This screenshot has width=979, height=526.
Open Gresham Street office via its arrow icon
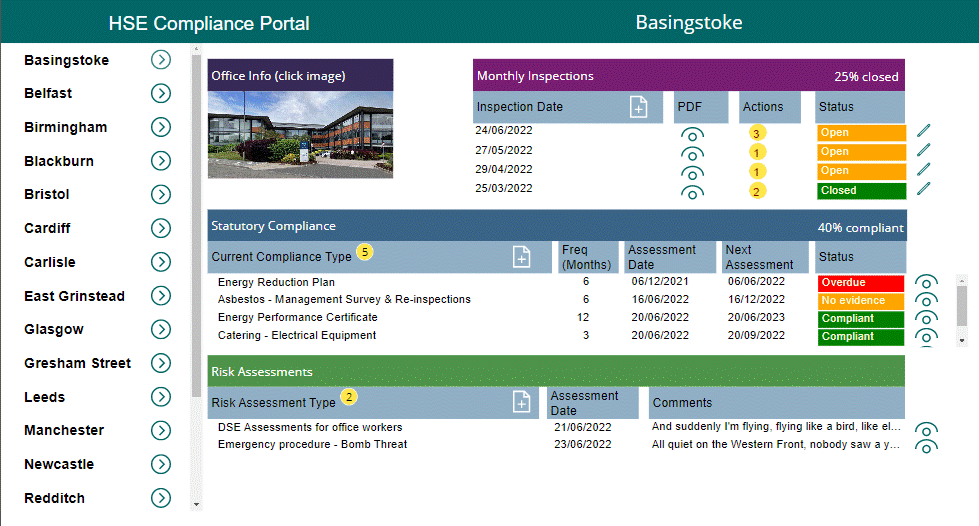(x=161, y=364)
